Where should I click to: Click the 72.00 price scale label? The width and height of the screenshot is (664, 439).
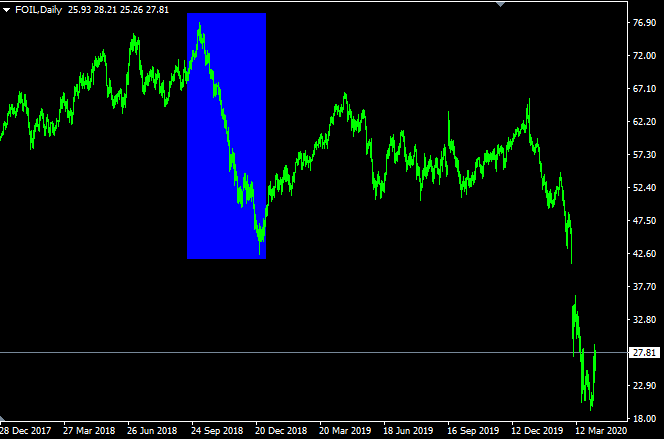pyautogui.click(x=644, y=56)
